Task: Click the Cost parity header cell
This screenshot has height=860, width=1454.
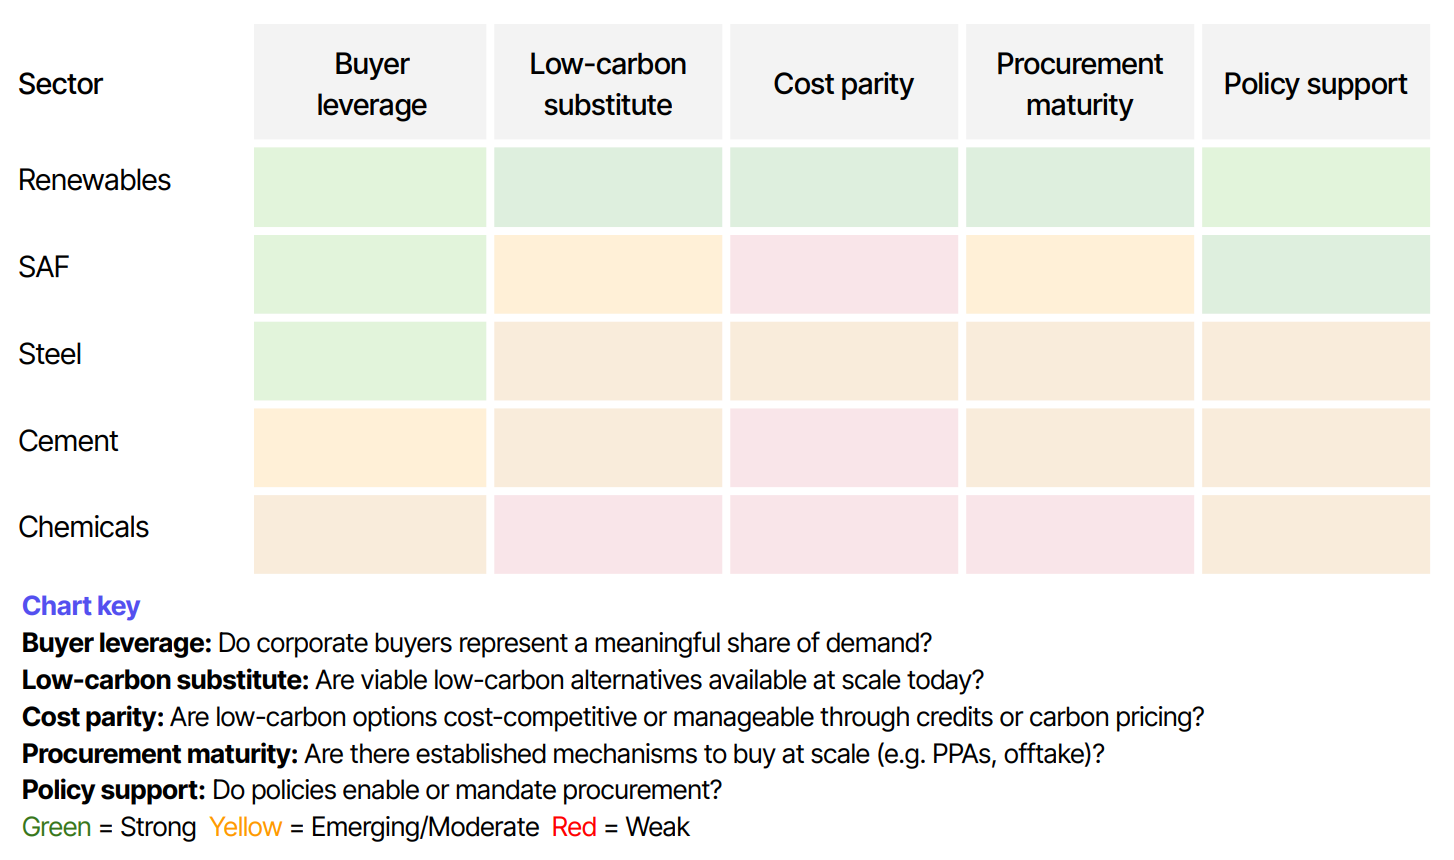Action: 844,82
